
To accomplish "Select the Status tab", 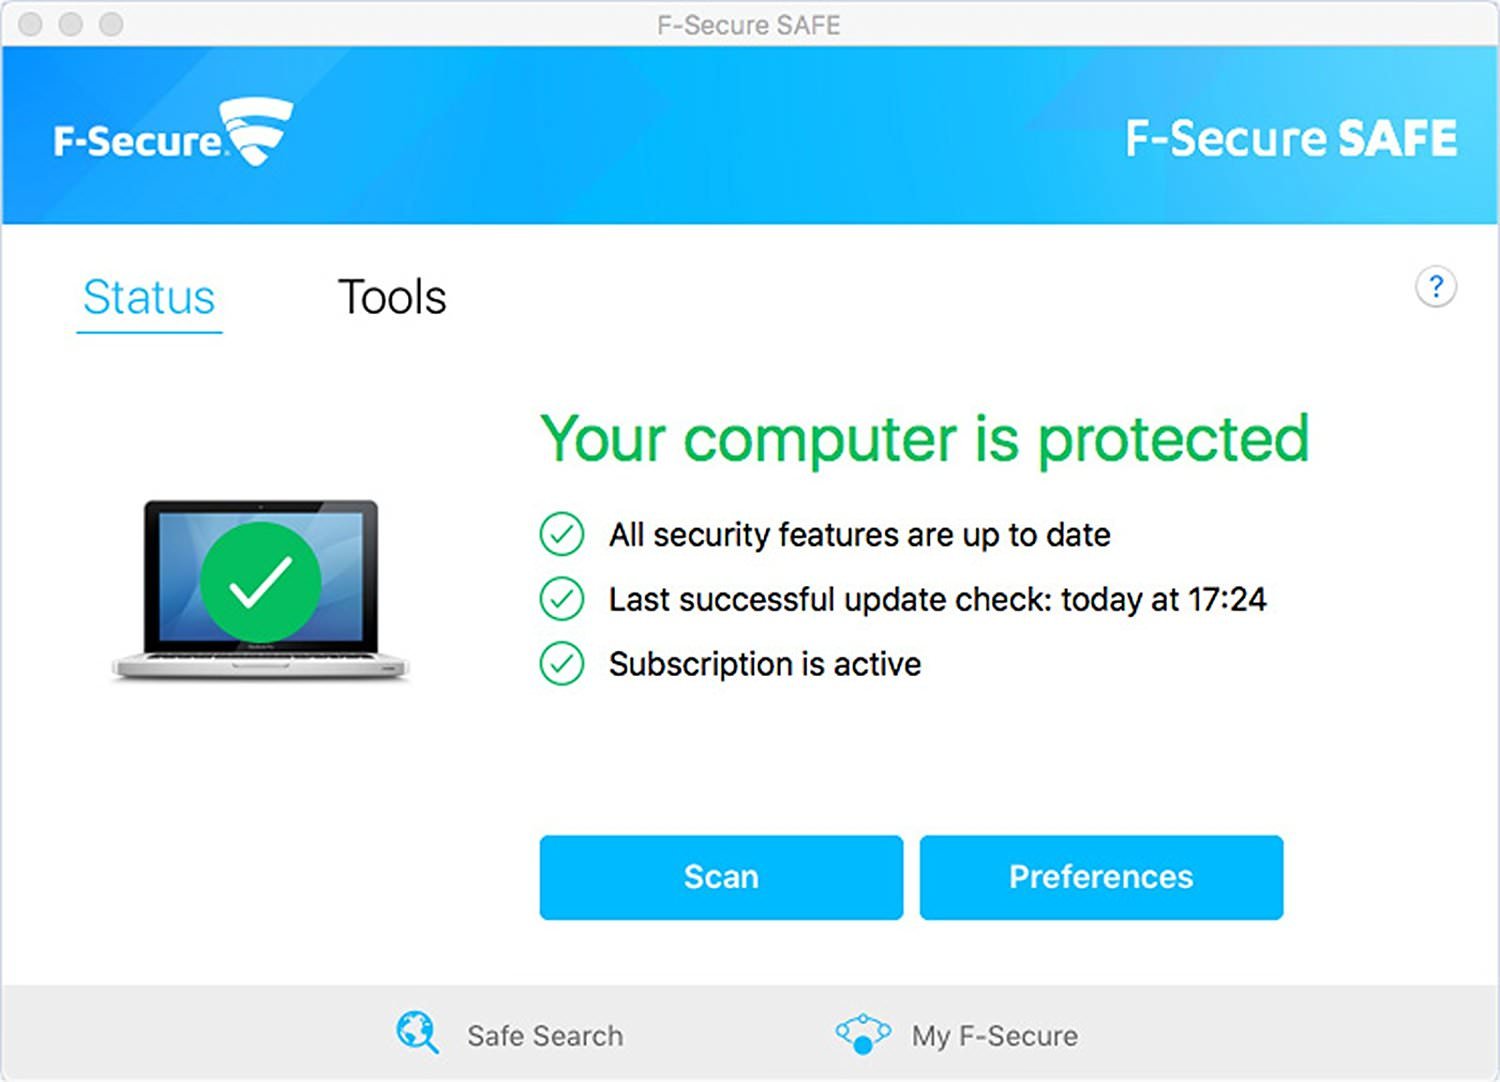I will (149, 297).
